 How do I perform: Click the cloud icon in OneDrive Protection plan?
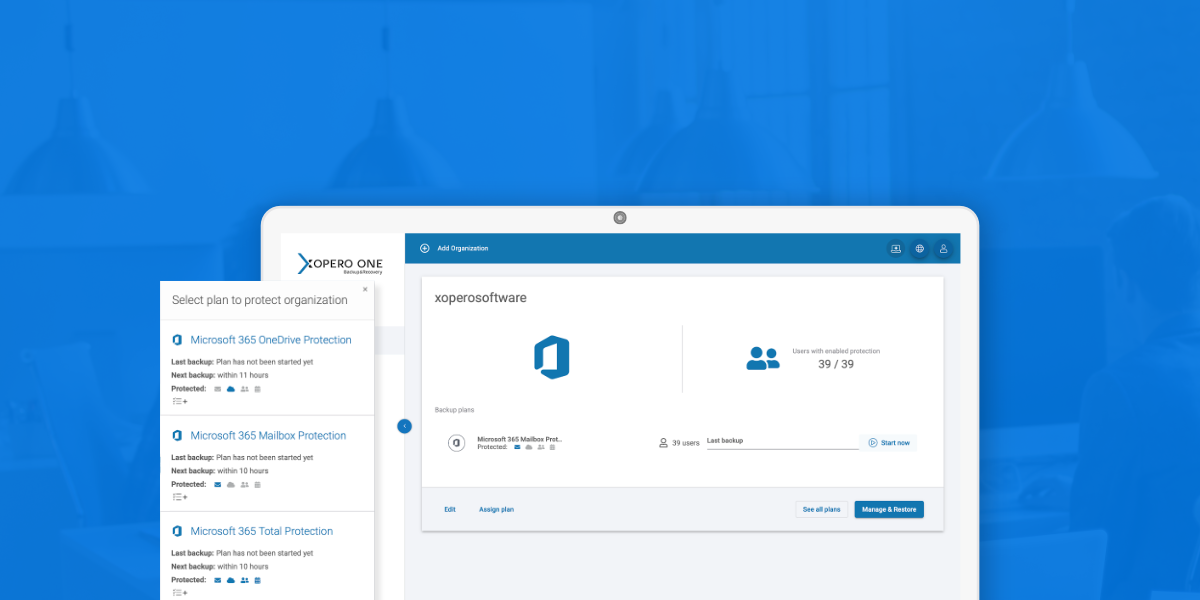click(x=231, y=389)
